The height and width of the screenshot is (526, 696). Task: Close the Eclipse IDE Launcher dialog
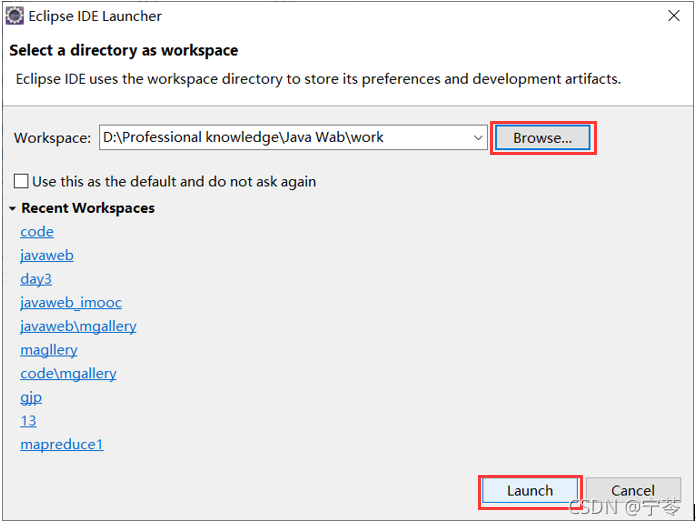point(673,16)
